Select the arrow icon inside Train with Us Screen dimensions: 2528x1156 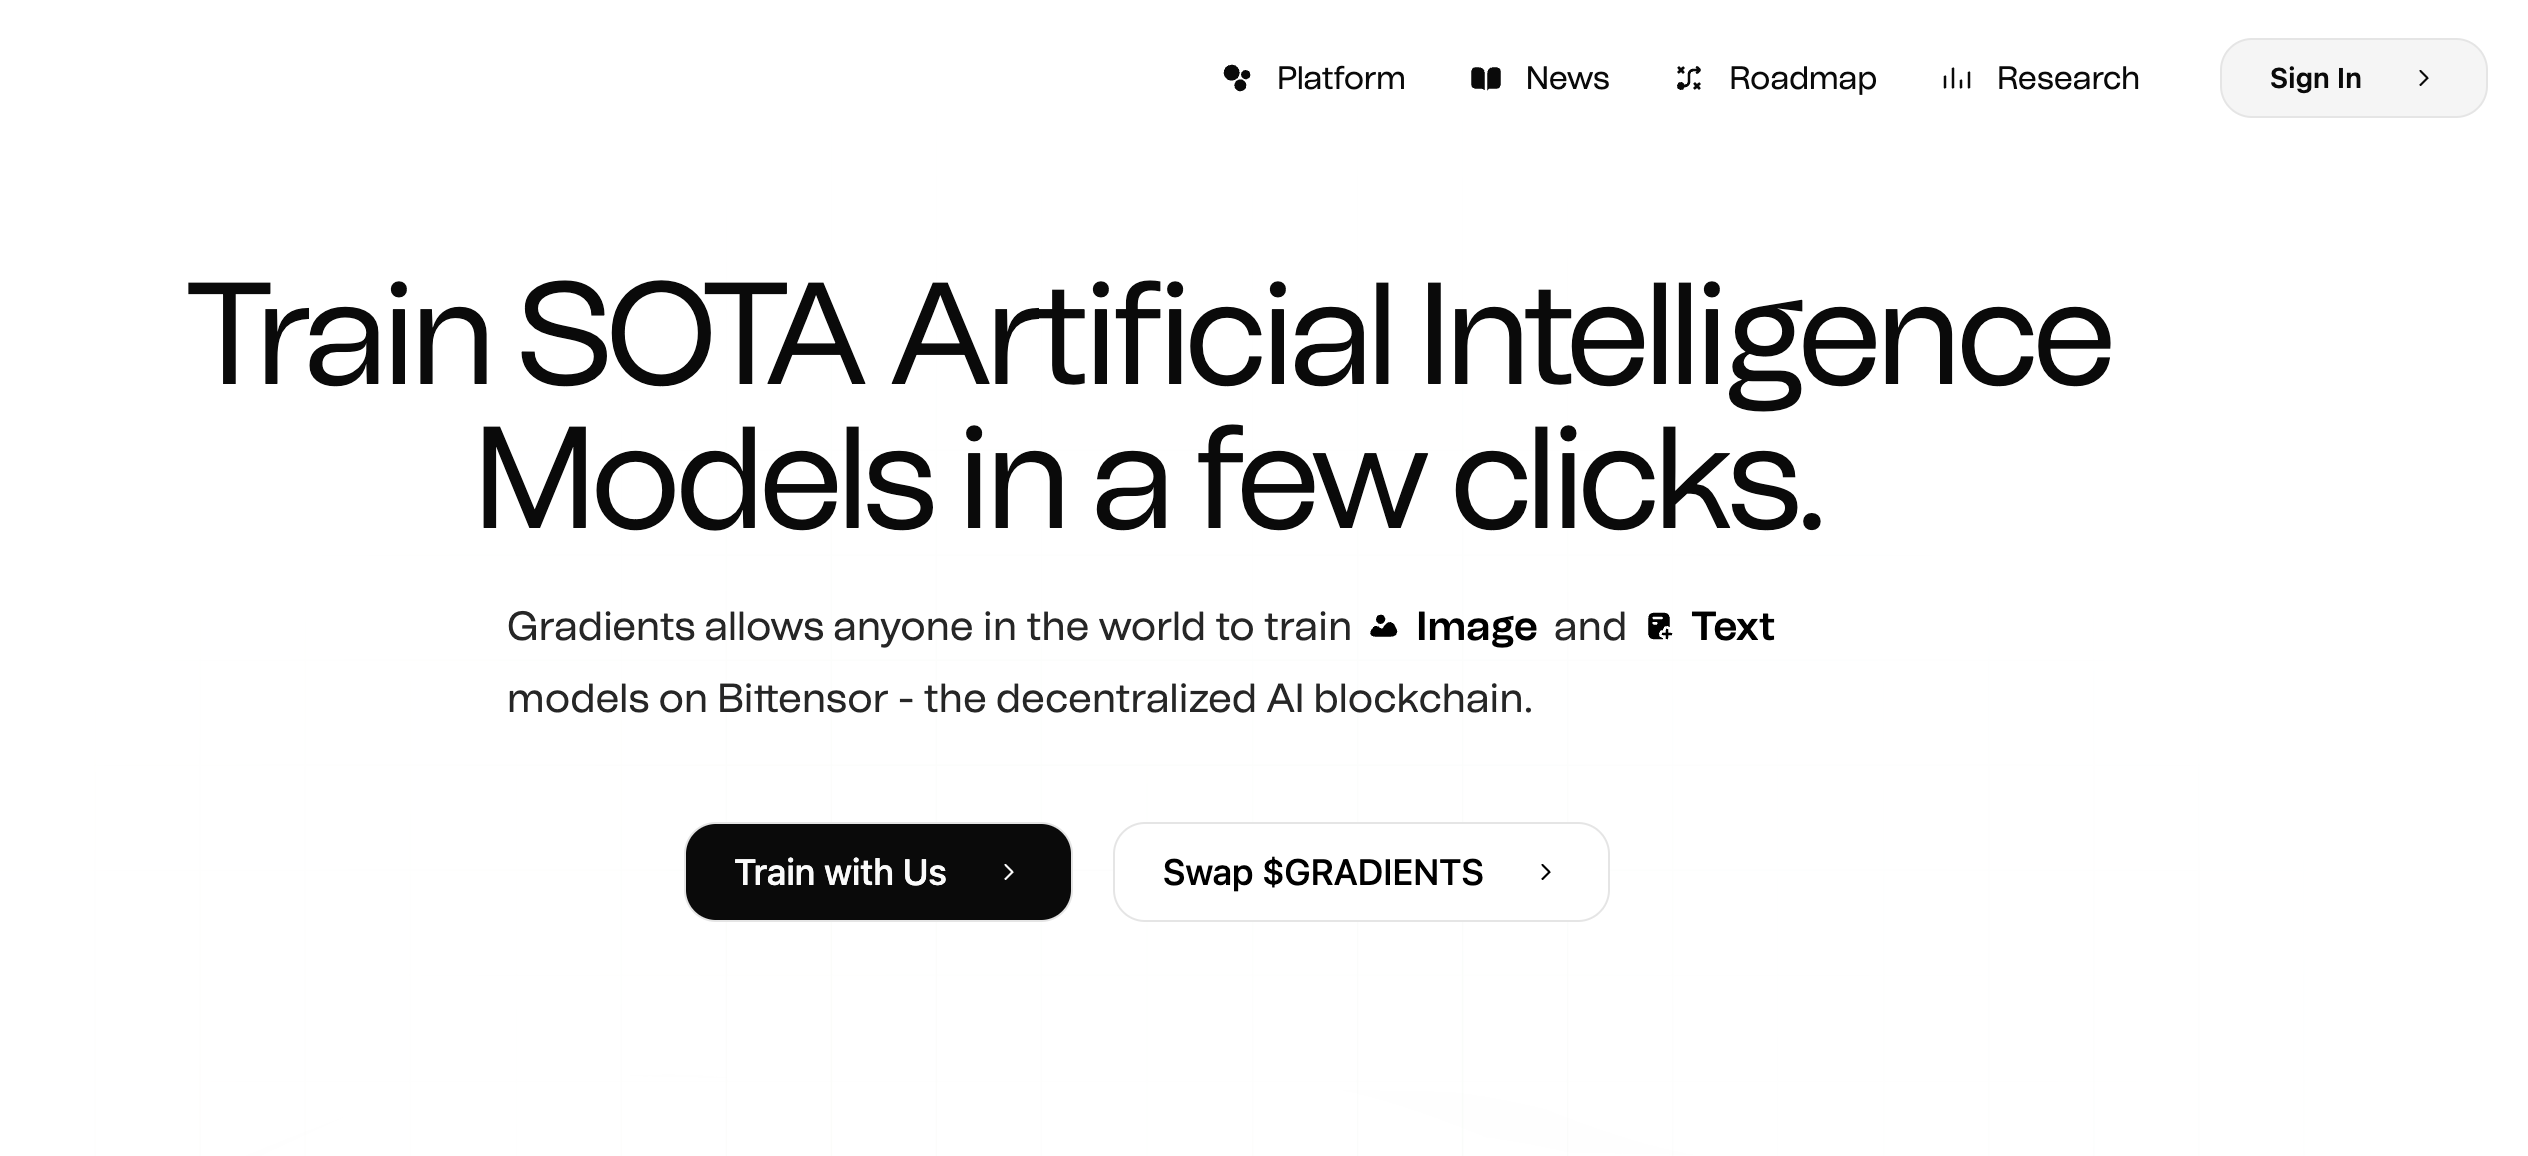coord(1008,872)
